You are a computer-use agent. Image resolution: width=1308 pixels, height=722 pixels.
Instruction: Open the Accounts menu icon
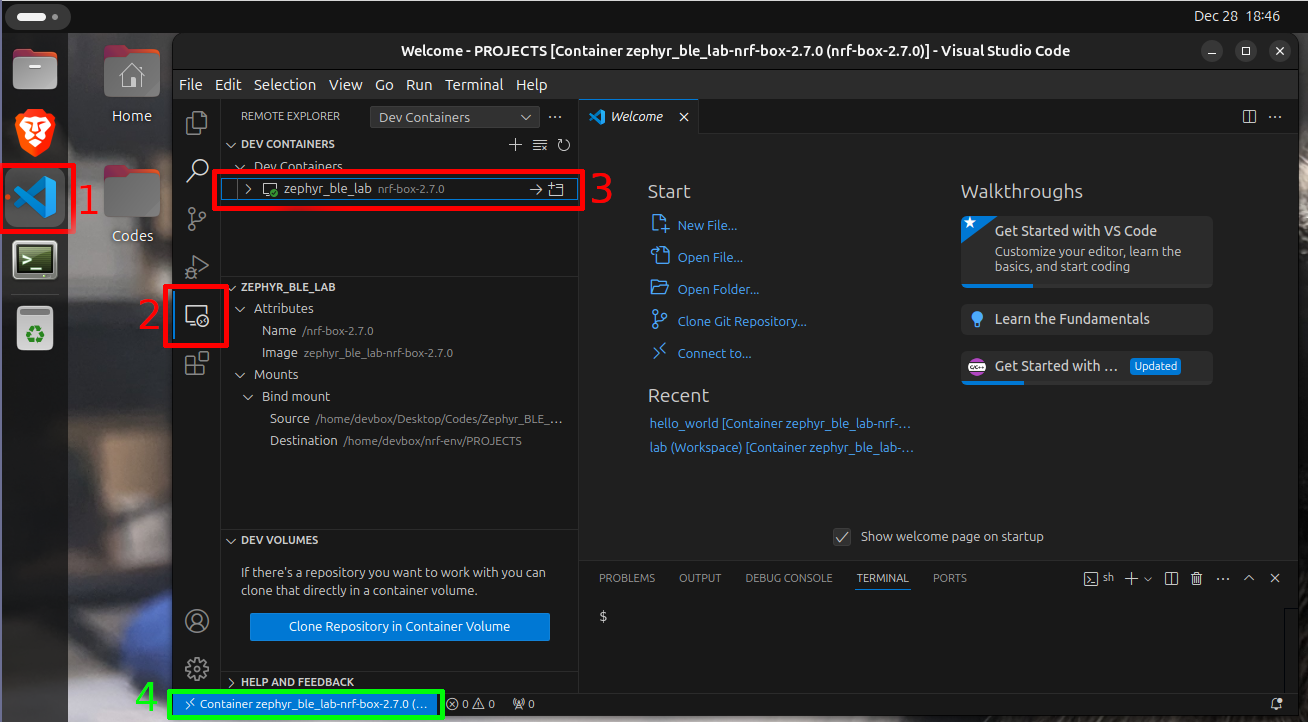click(x=197, y=621)
